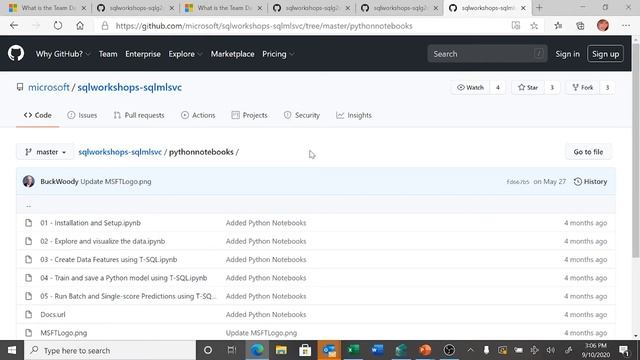Switch to the Issues tab
This screenshot has height=360, width=640.
(82, 115)
